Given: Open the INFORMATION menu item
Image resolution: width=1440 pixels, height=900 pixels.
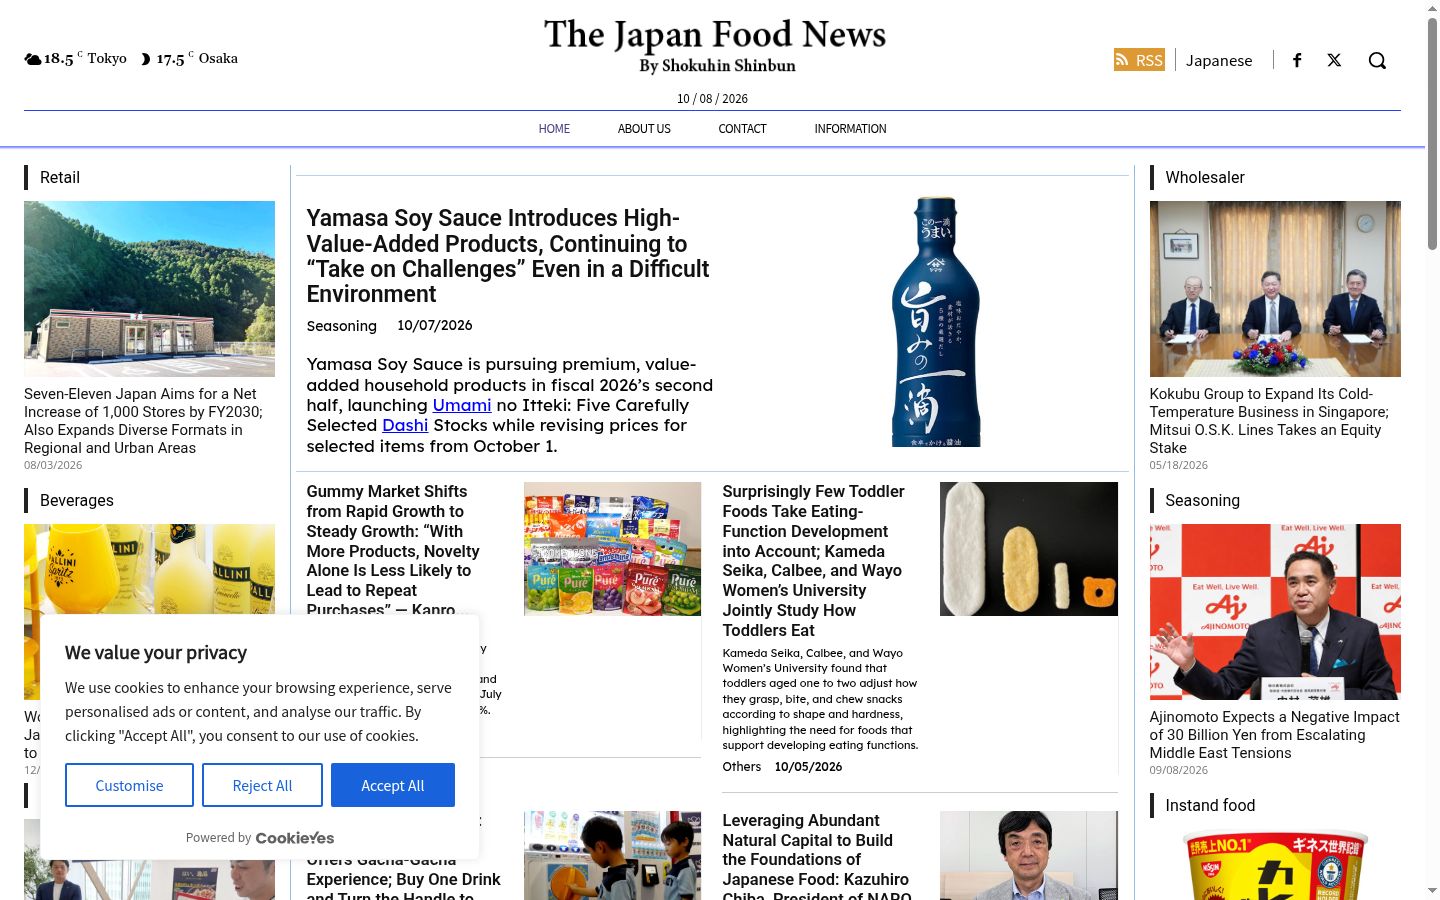Looking at the screenshot, I should pyautogui.click(x=850, y=129).
